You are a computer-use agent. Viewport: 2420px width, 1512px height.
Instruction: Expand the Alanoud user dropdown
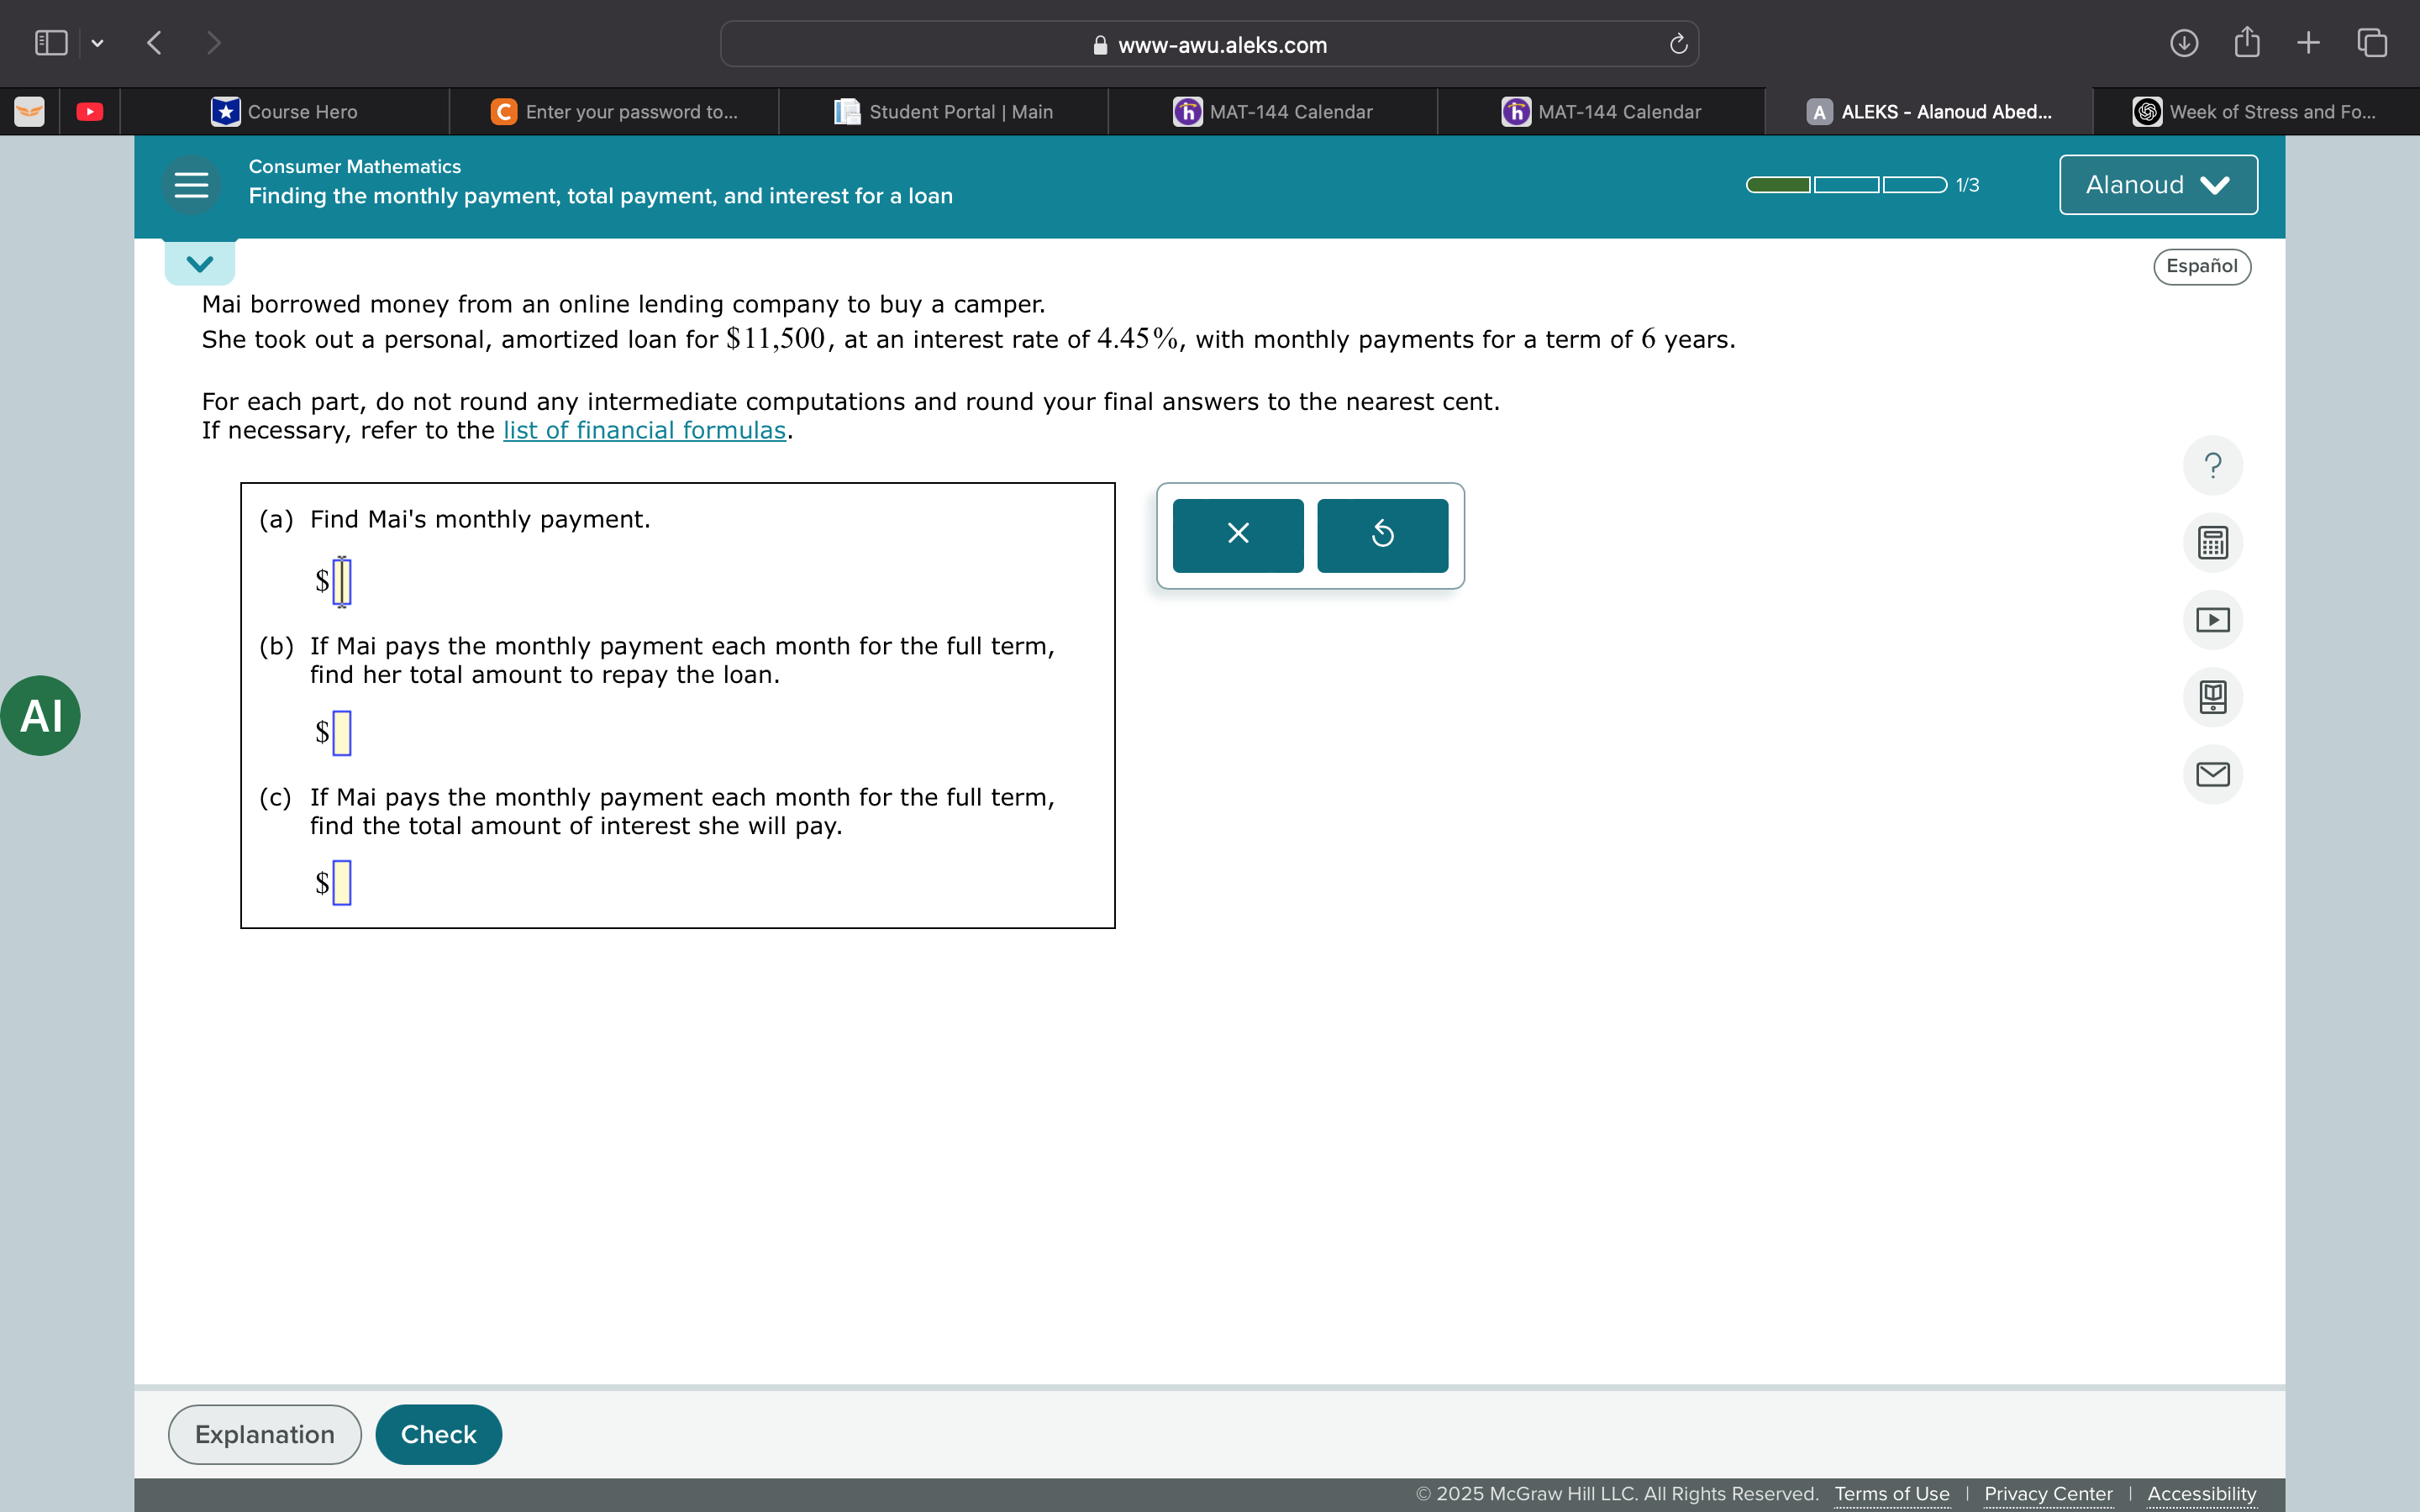(2158, 185)
